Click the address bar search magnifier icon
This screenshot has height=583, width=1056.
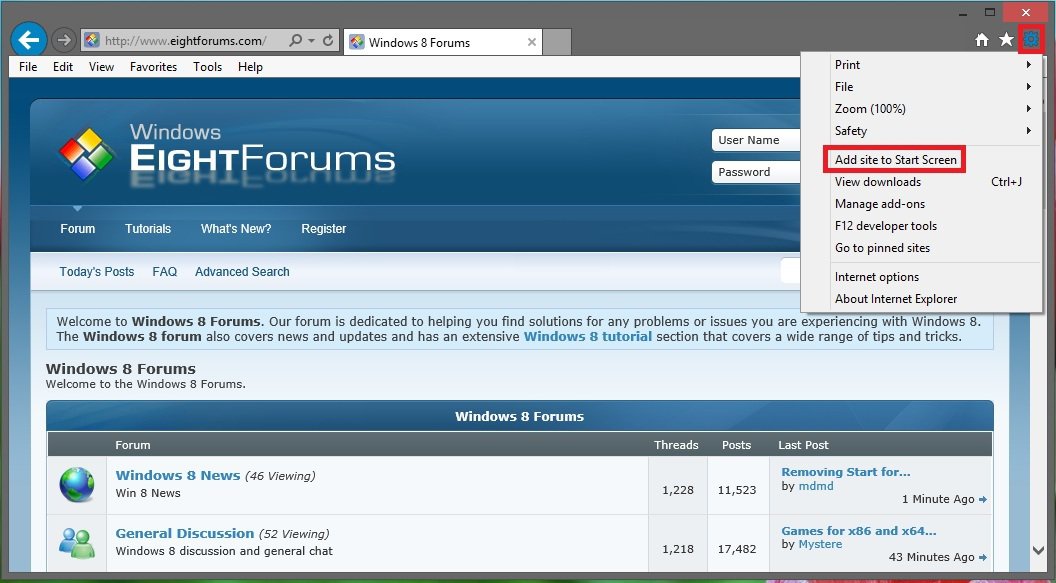pos(295,41)
